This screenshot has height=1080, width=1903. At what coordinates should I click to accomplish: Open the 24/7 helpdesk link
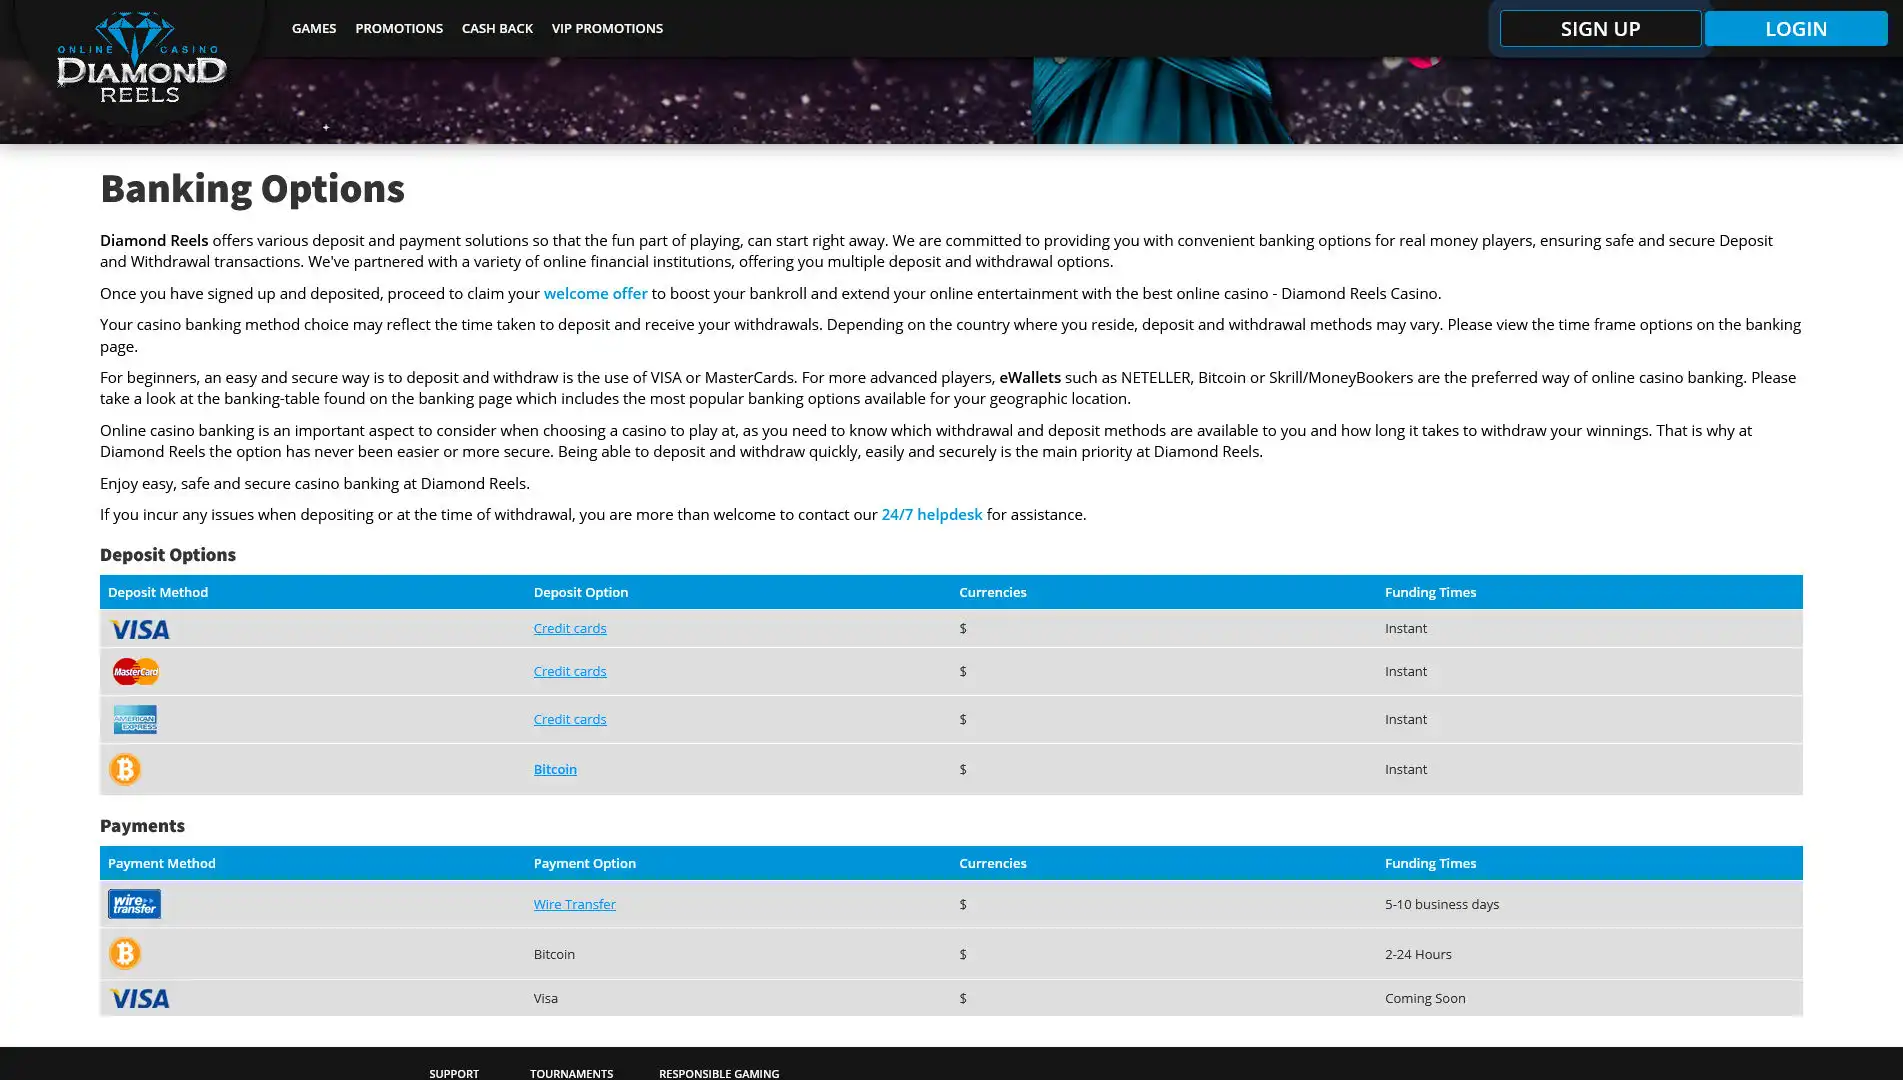click(931, 514)
